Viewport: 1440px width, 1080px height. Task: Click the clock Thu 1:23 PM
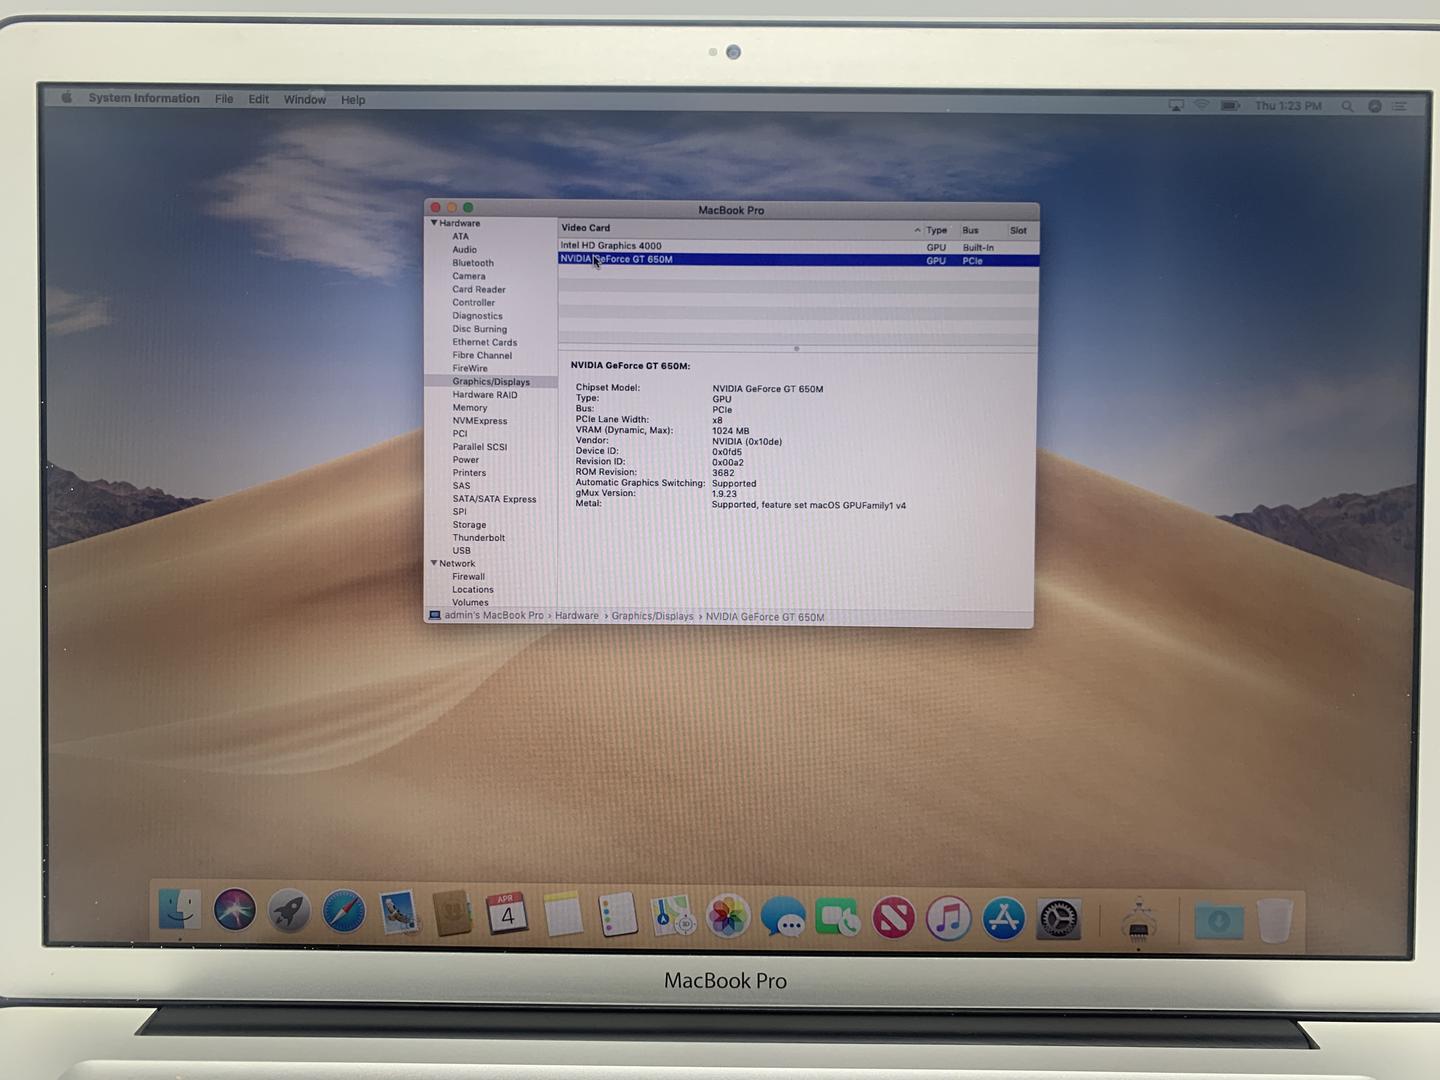tap(1288, 106)
